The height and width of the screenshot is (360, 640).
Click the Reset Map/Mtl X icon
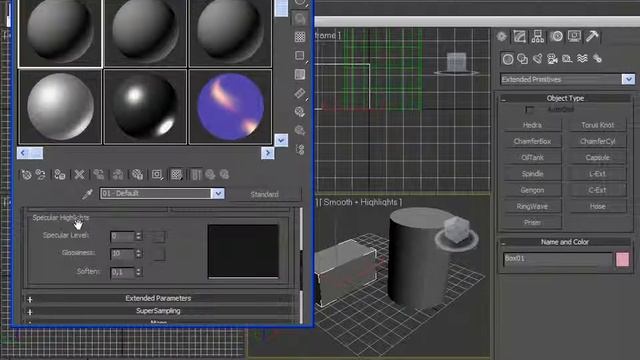pos(79,175)
